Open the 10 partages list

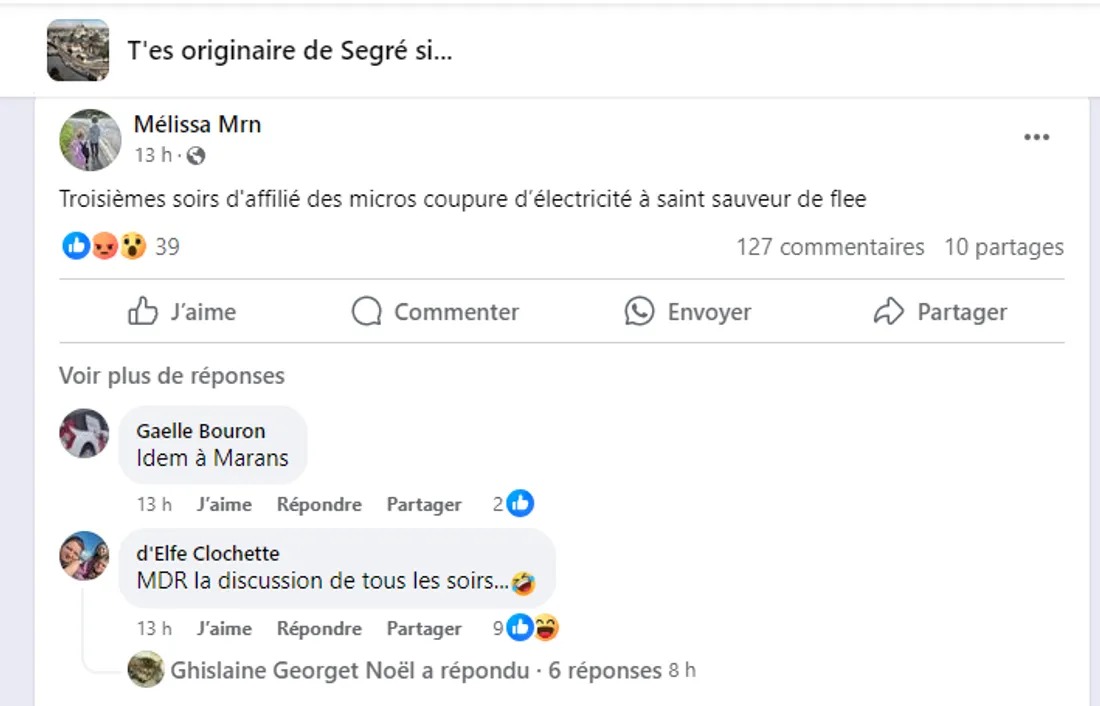[1004, 246]
